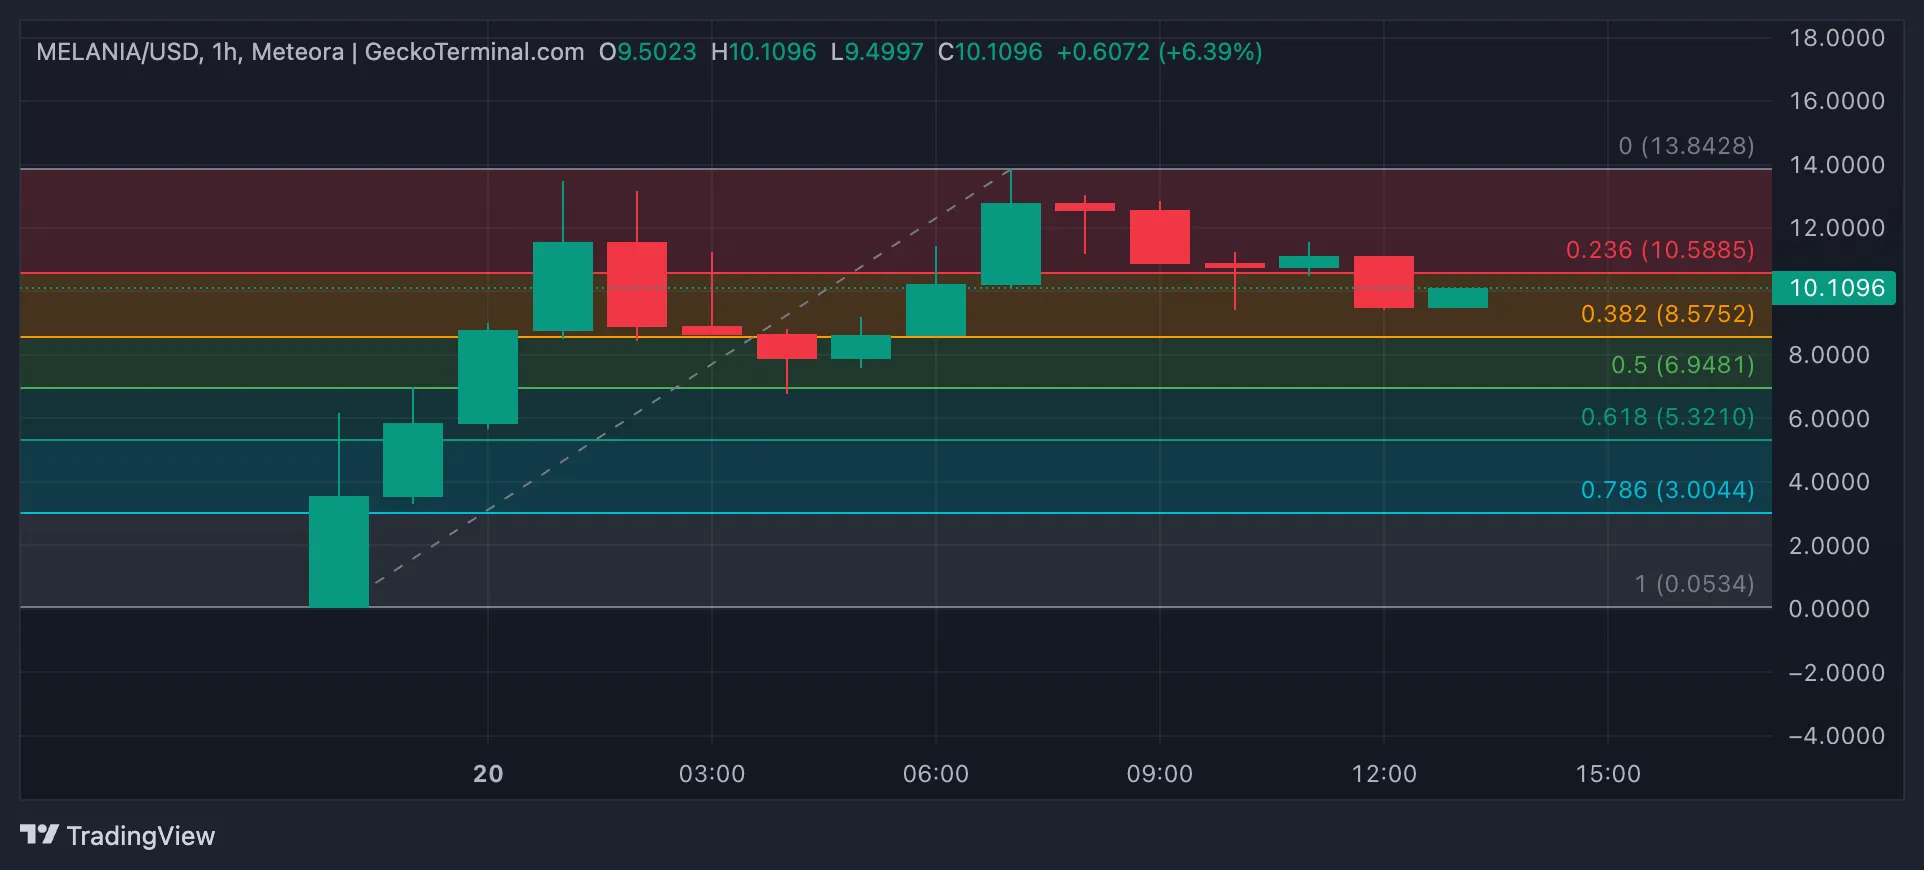Click the TradingView logo icon

pos(39,835)
